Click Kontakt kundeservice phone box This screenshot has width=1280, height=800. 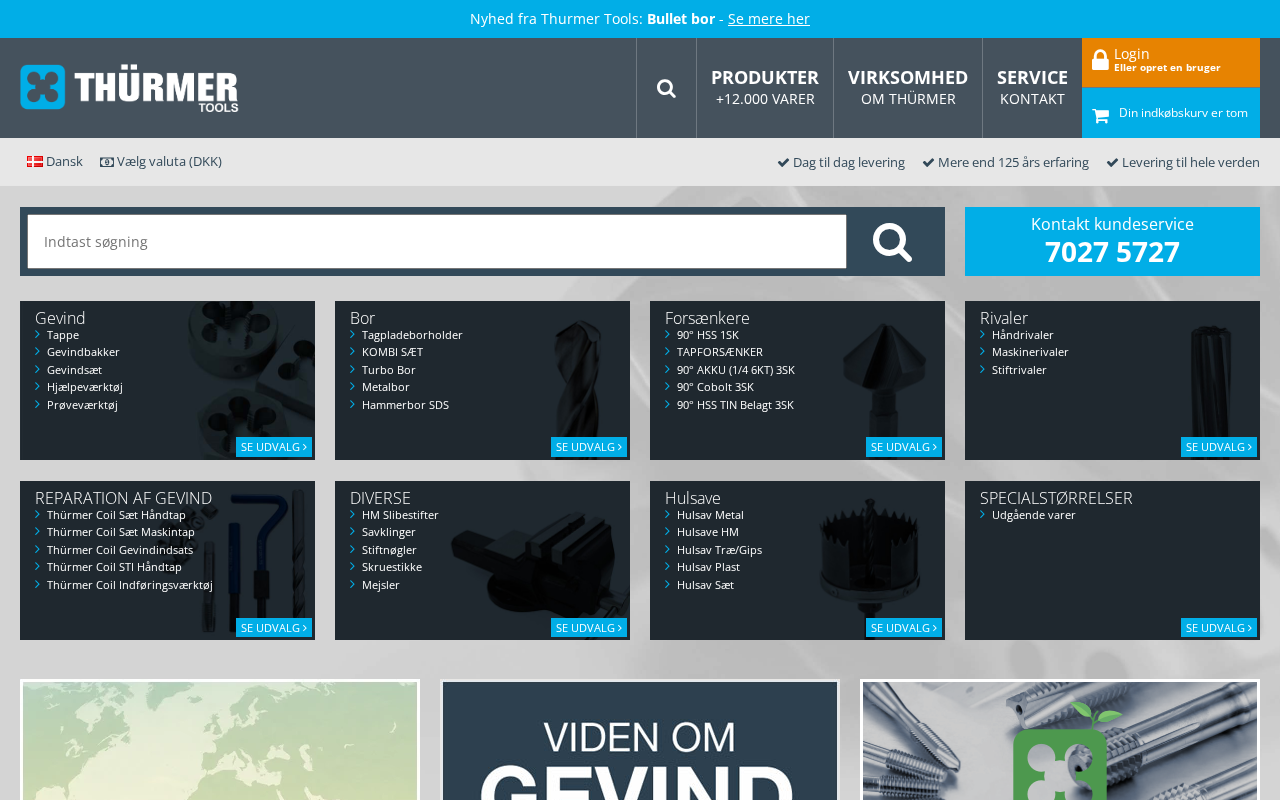pyautogui.click(x=1112, y=241)
